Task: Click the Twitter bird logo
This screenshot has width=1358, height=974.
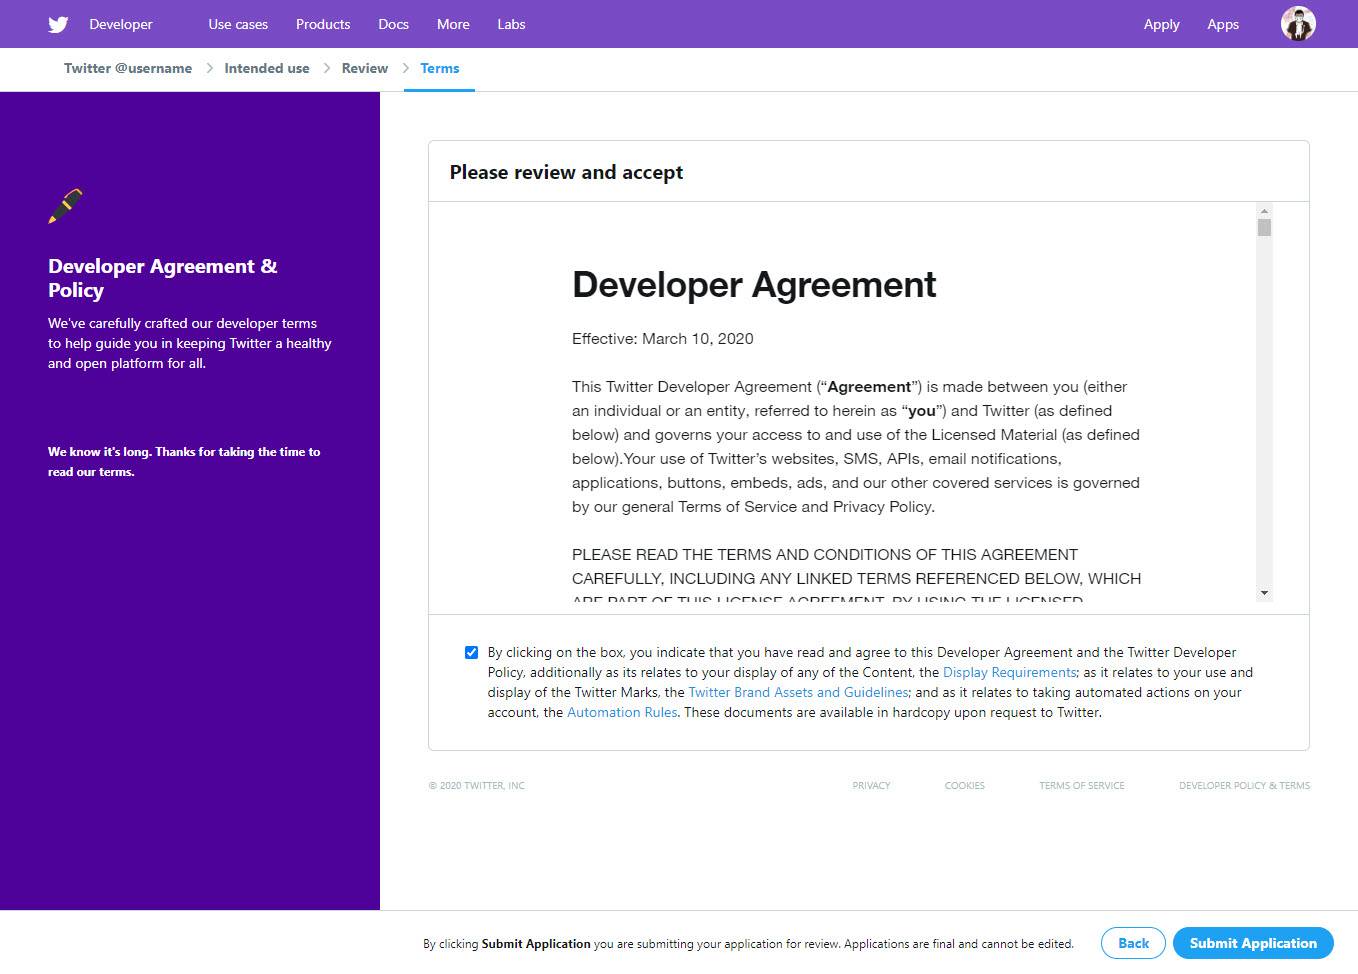Action: [x=58, y=24]
